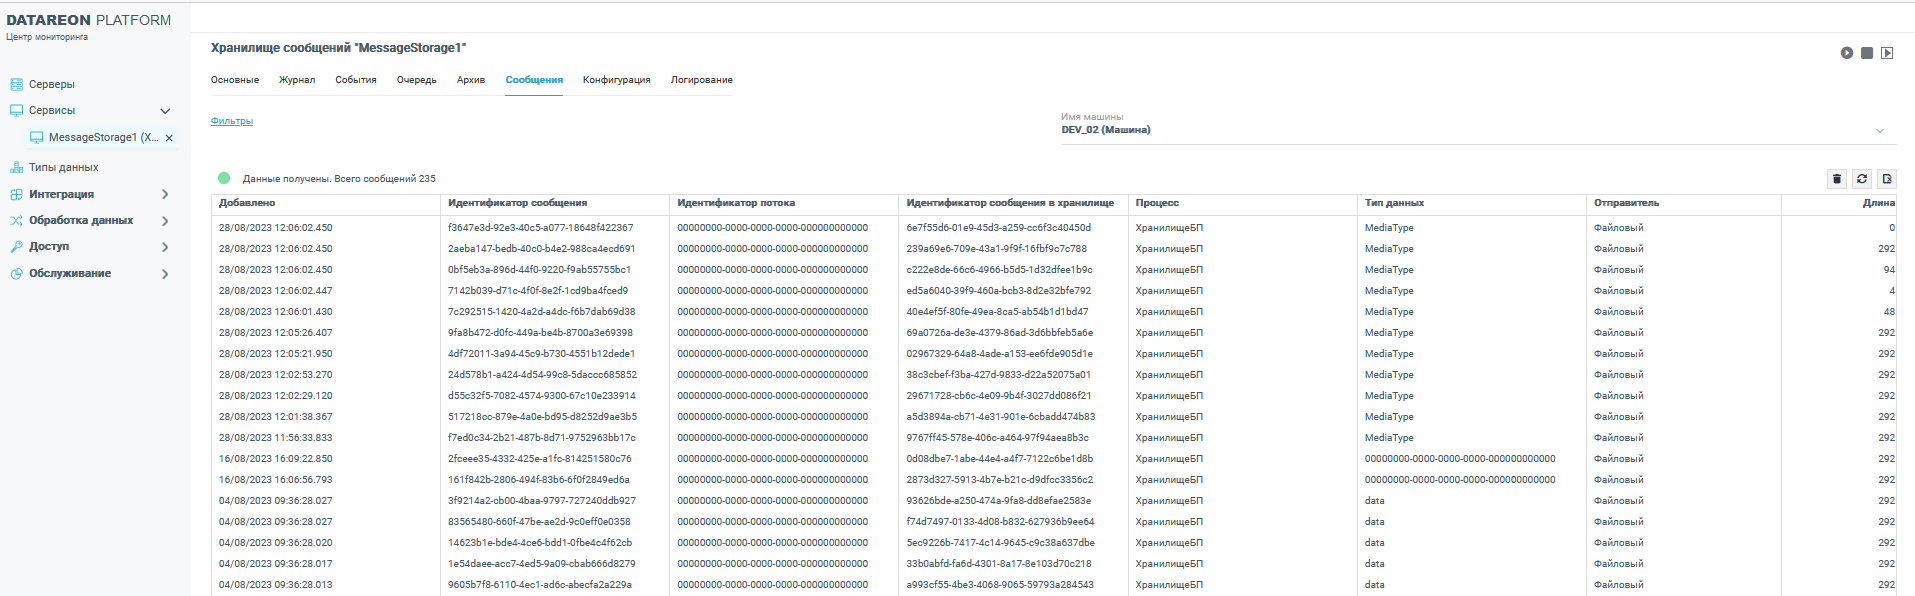Open the Конфигурация tab
Viewport: 1915px width, 596px height.
pos(616,80)
